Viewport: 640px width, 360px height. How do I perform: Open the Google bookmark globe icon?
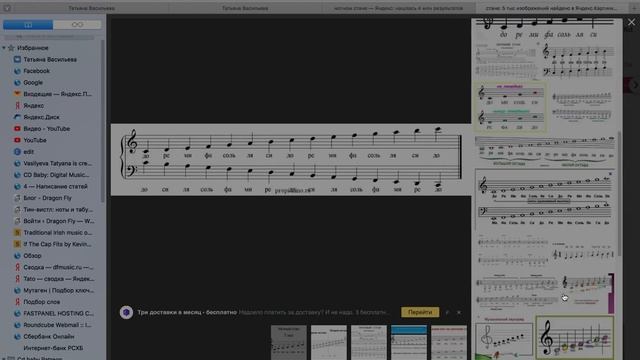(x=17, y=82)
